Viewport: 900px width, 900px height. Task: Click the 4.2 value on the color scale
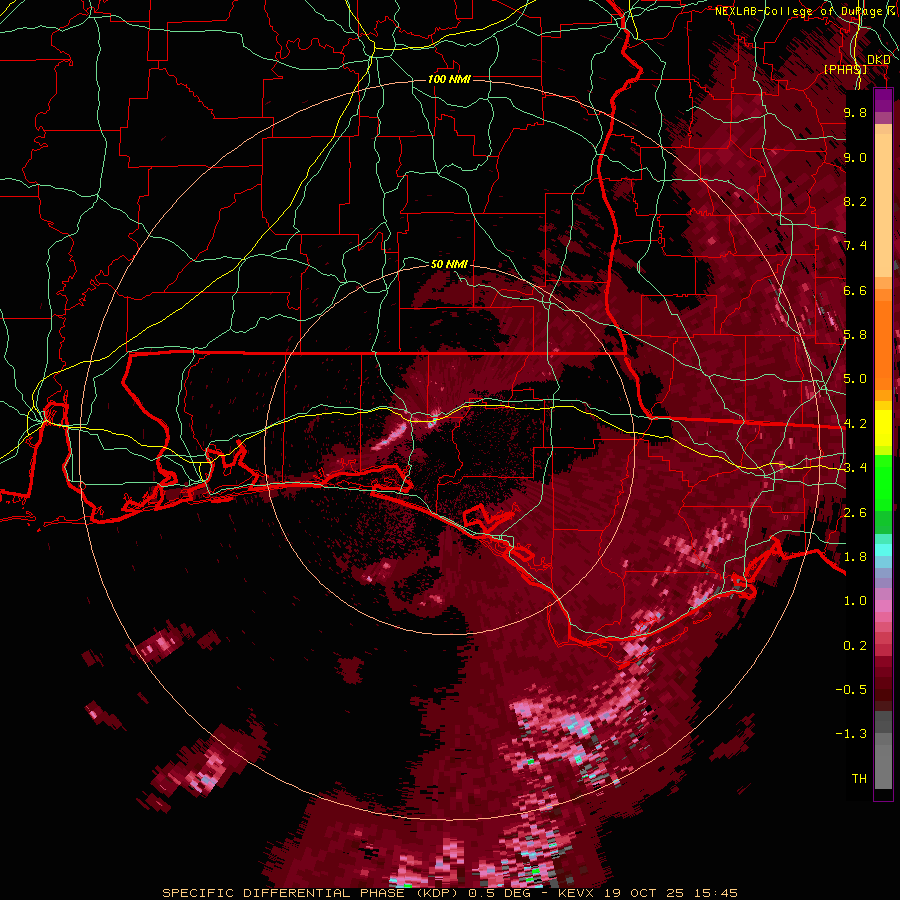(x=855, y=424)
